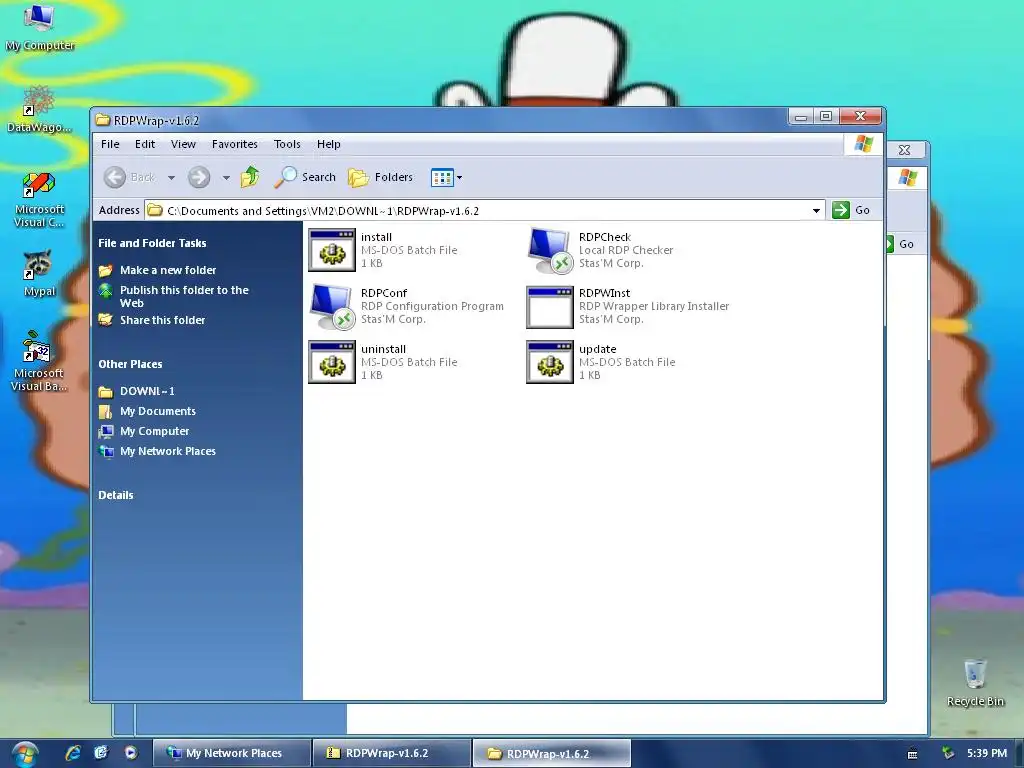1024x768 pixels.
Task: Click the second quick launch browser icon
Action: pos(101,753)
